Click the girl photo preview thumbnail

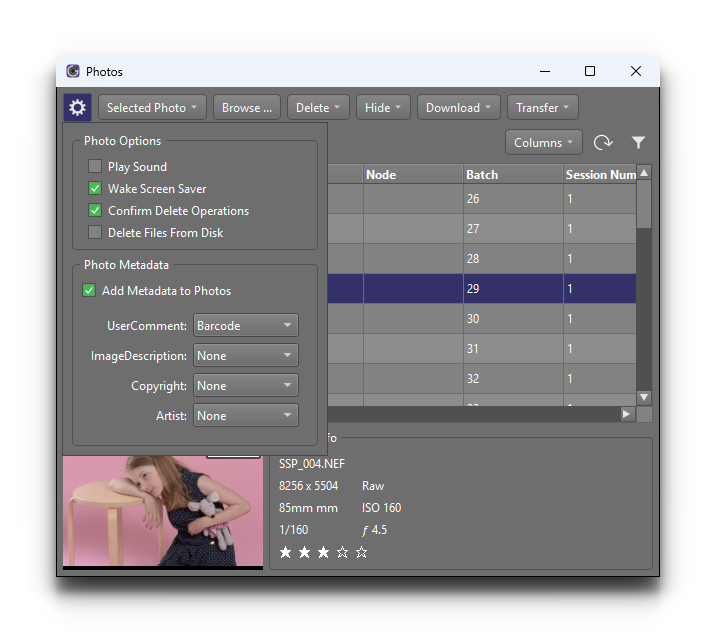pos(163,511)
